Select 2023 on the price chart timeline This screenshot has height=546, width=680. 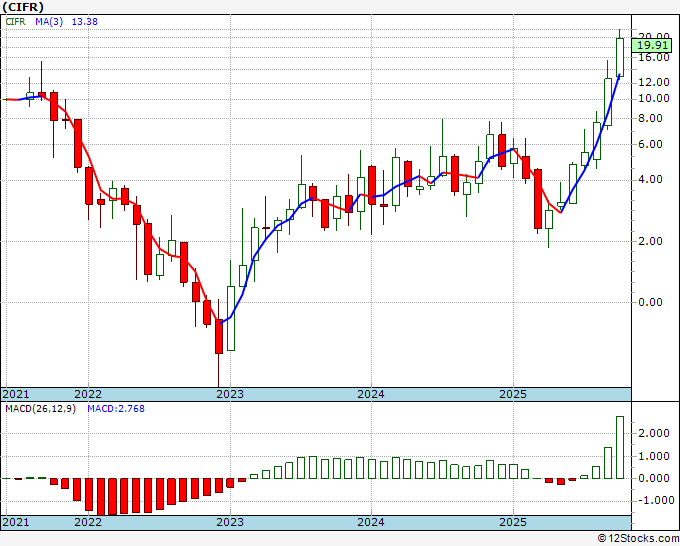tap(231, 394)
